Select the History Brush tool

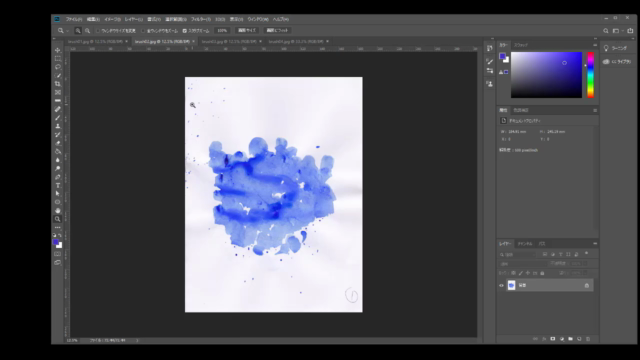click(58, 135)
